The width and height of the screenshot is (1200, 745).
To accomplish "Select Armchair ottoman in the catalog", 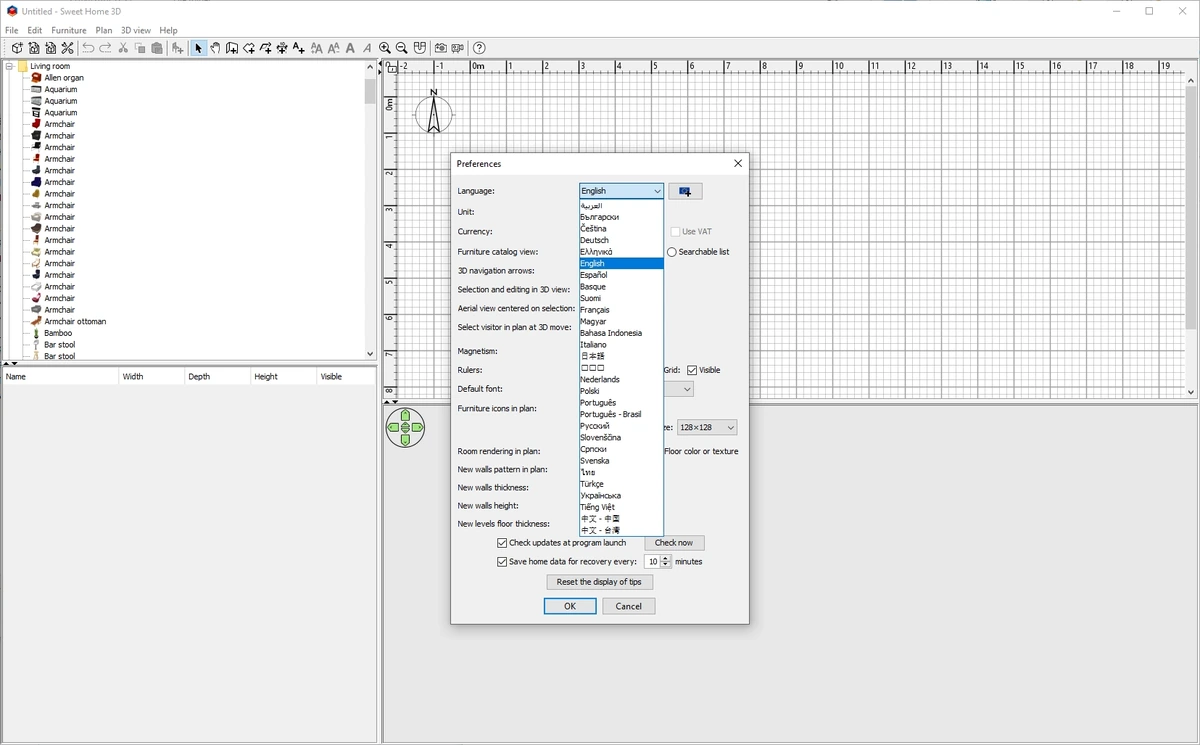I will (x=75, y=322).
